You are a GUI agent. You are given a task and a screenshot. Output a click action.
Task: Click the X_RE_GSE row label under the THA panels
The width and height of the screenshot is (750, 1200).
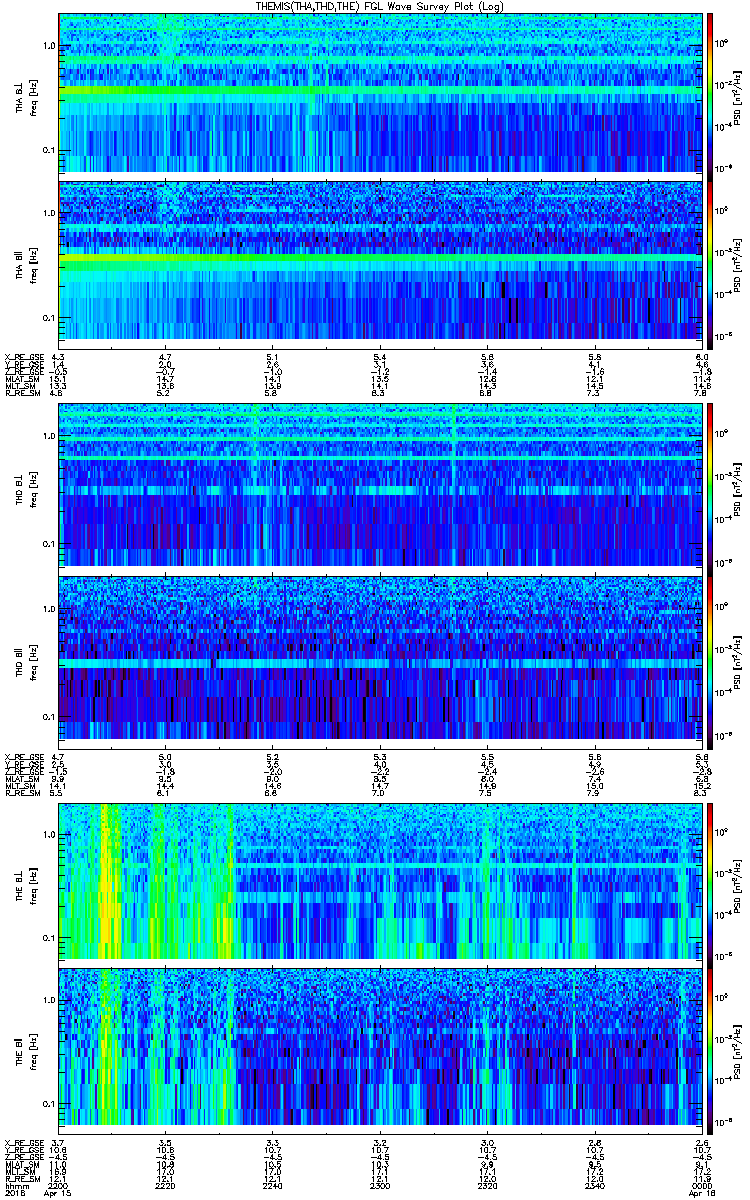22,357
